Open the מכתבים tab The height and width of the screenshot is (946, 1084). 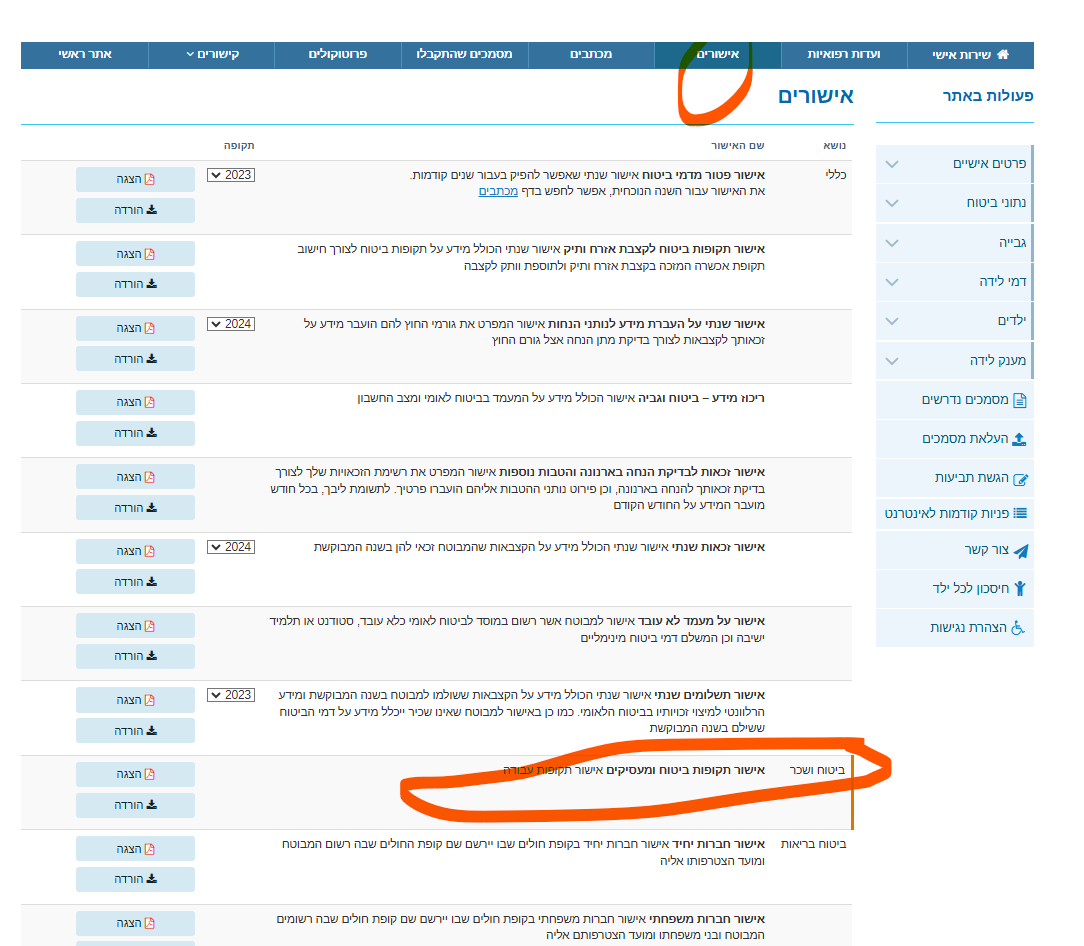[591, 55]
